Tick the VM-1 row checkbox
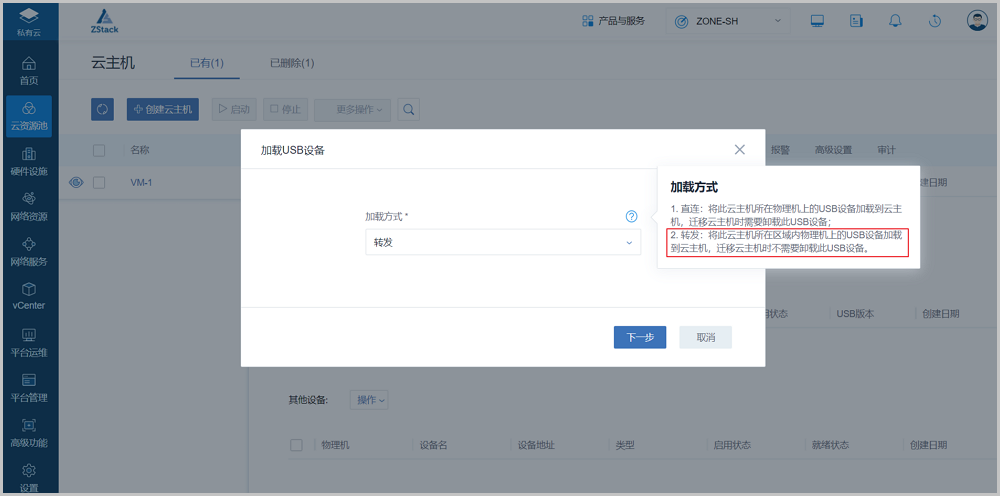 coord(99,182)
